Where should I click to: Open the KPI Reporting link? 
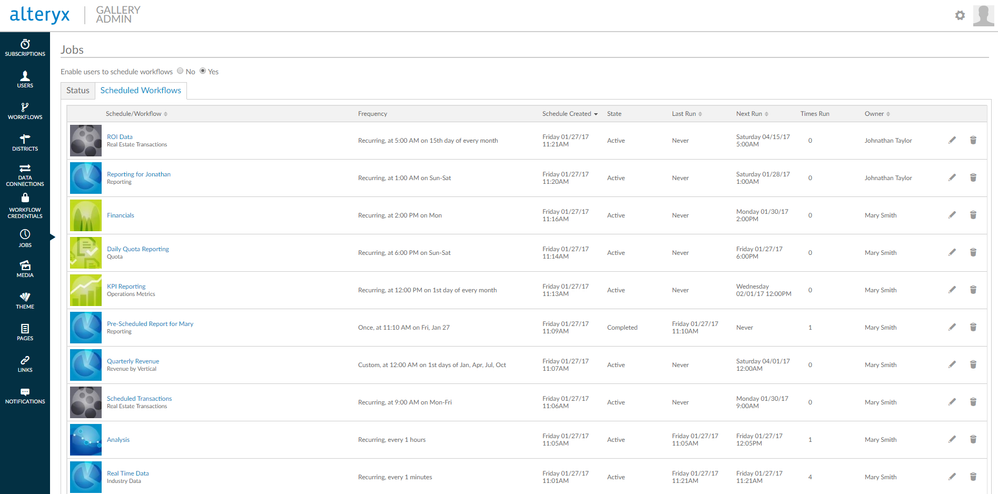[126, 286]
